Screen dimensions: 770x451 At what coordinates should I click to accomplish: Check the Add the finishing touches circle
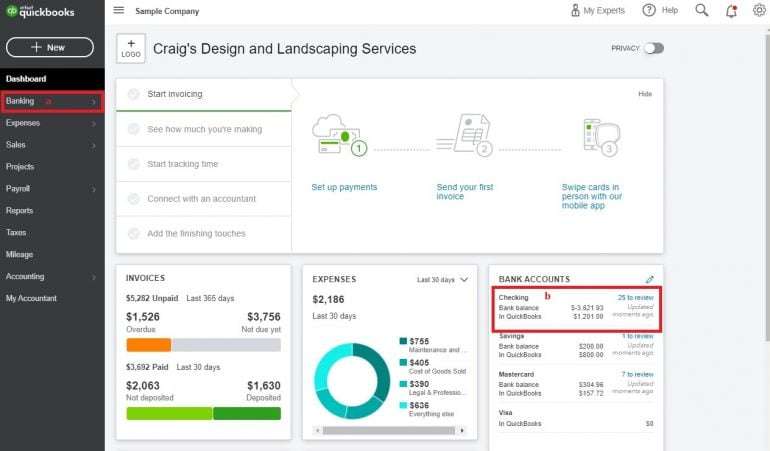click(x=133, y=233)
